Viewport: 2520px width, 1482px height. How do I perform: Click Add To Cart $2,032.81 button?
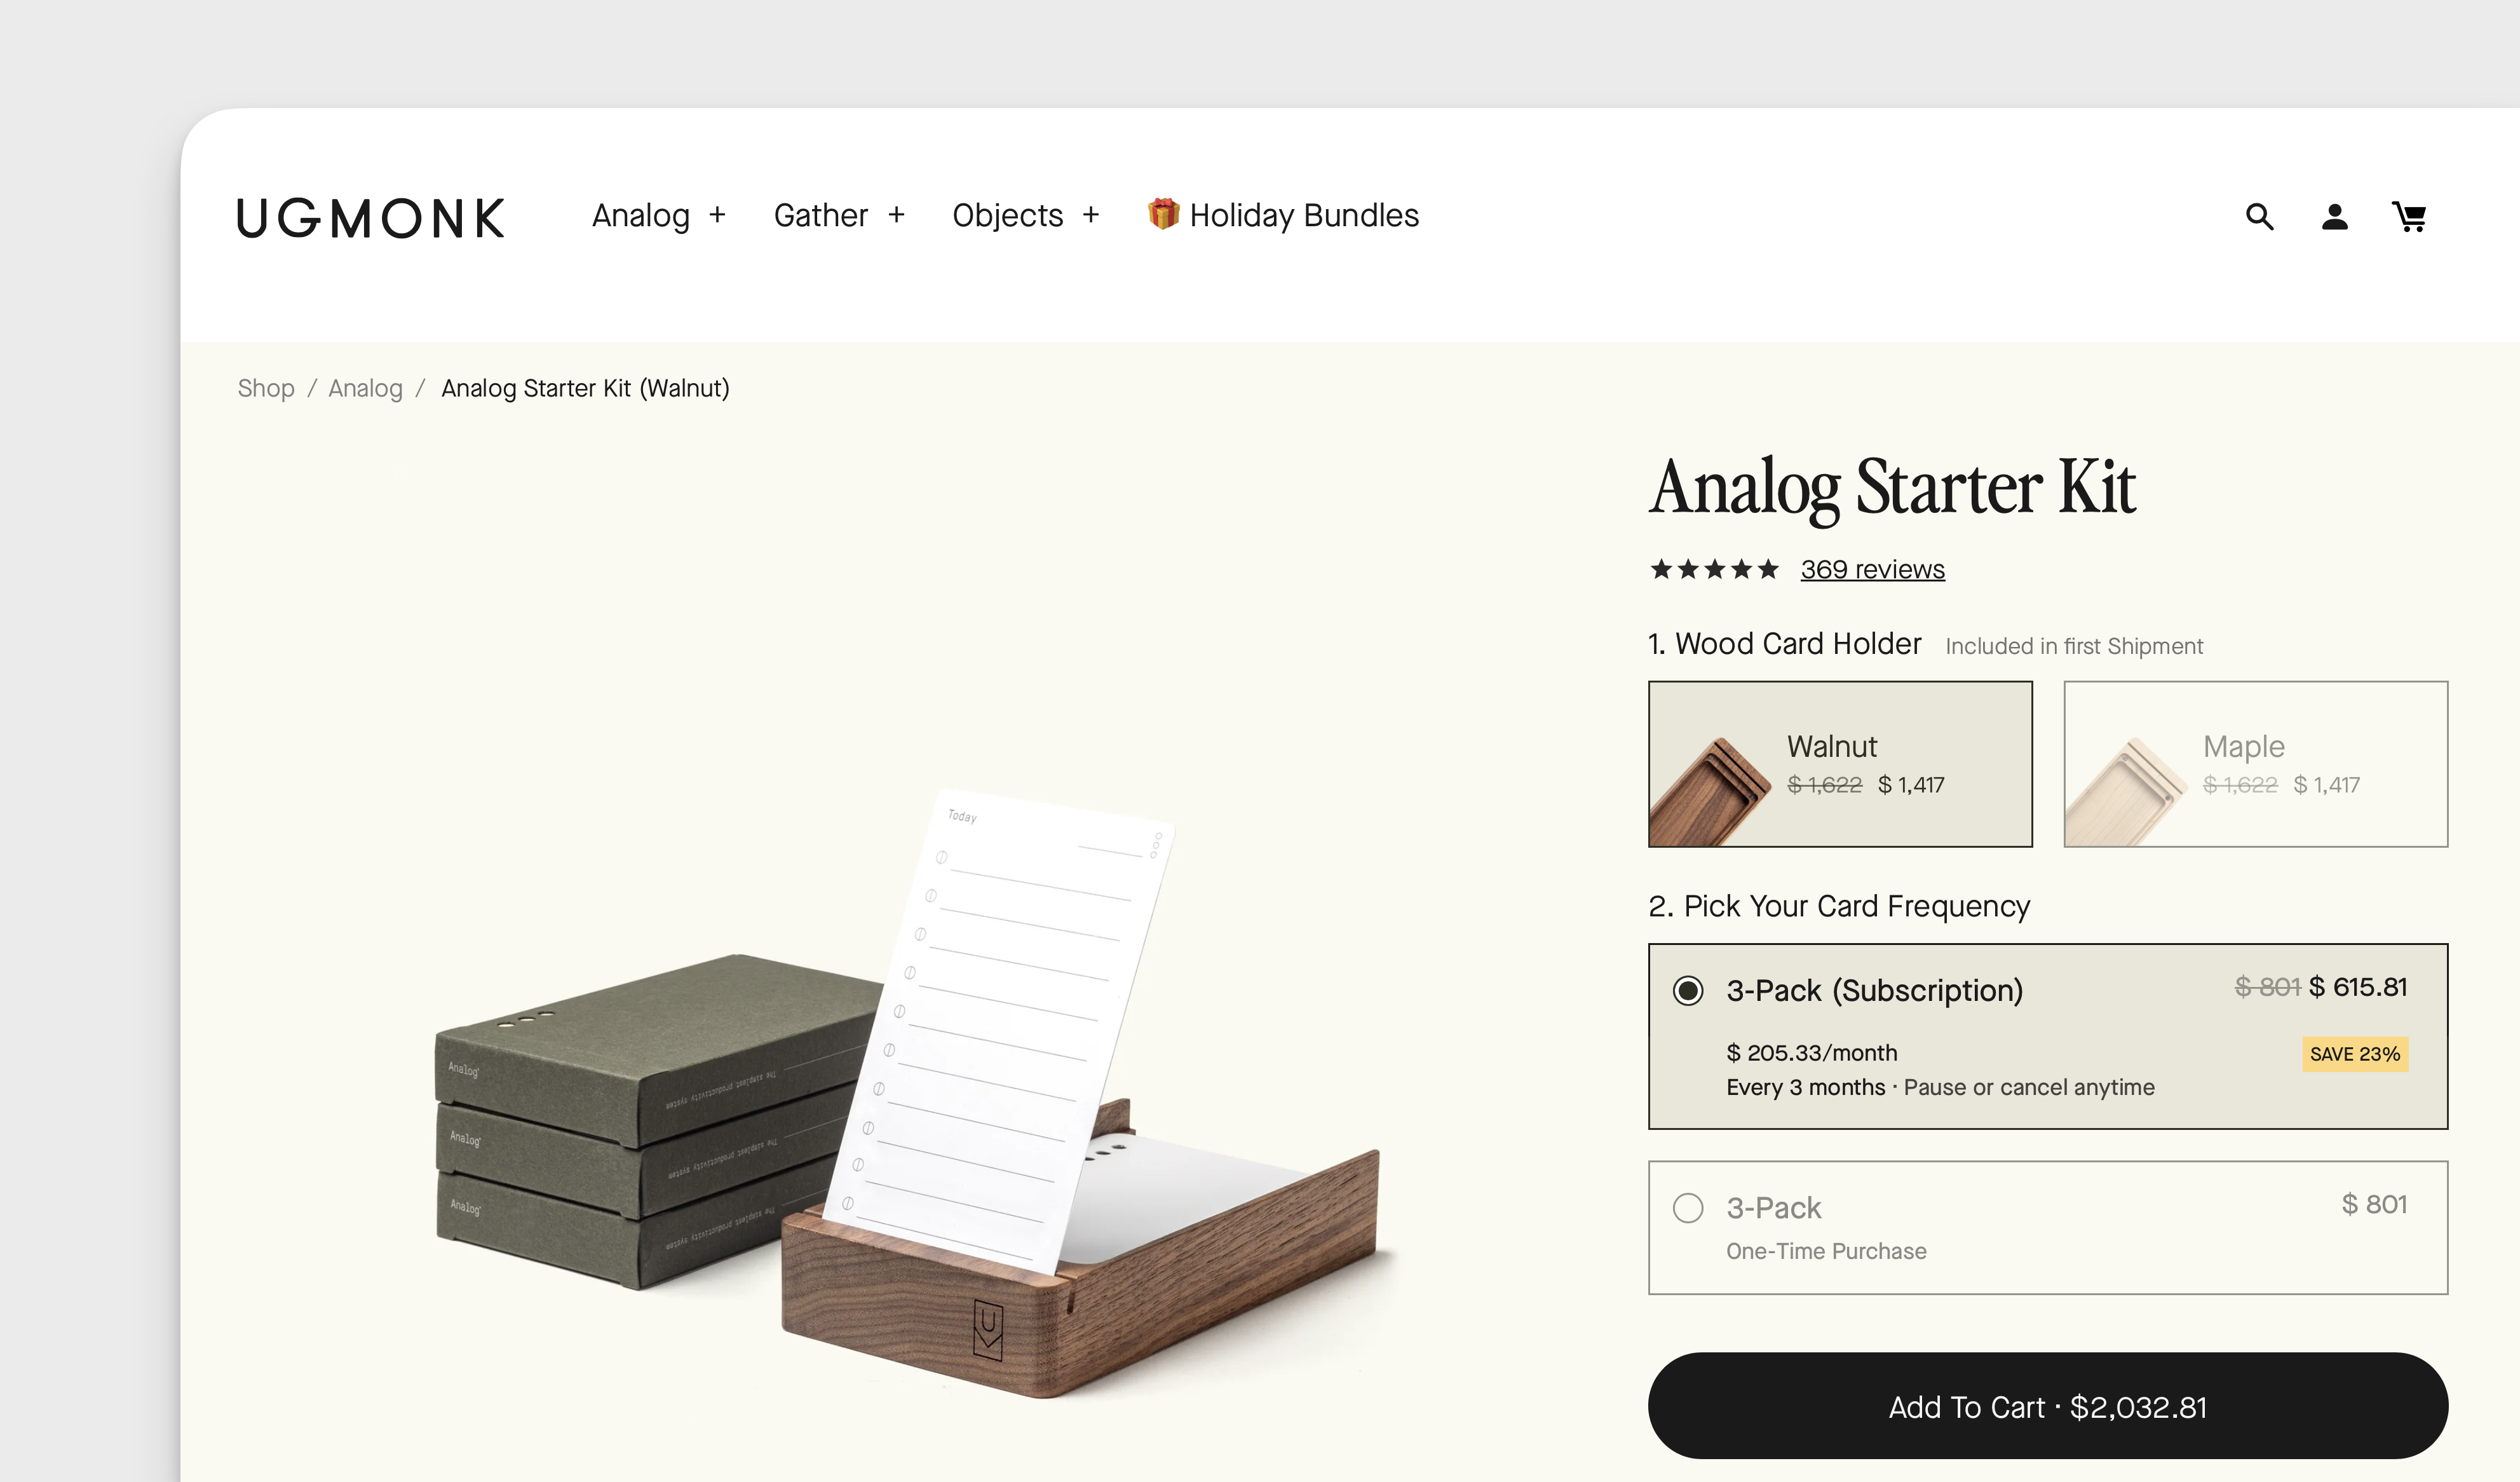click(x=2047, y=1408)
